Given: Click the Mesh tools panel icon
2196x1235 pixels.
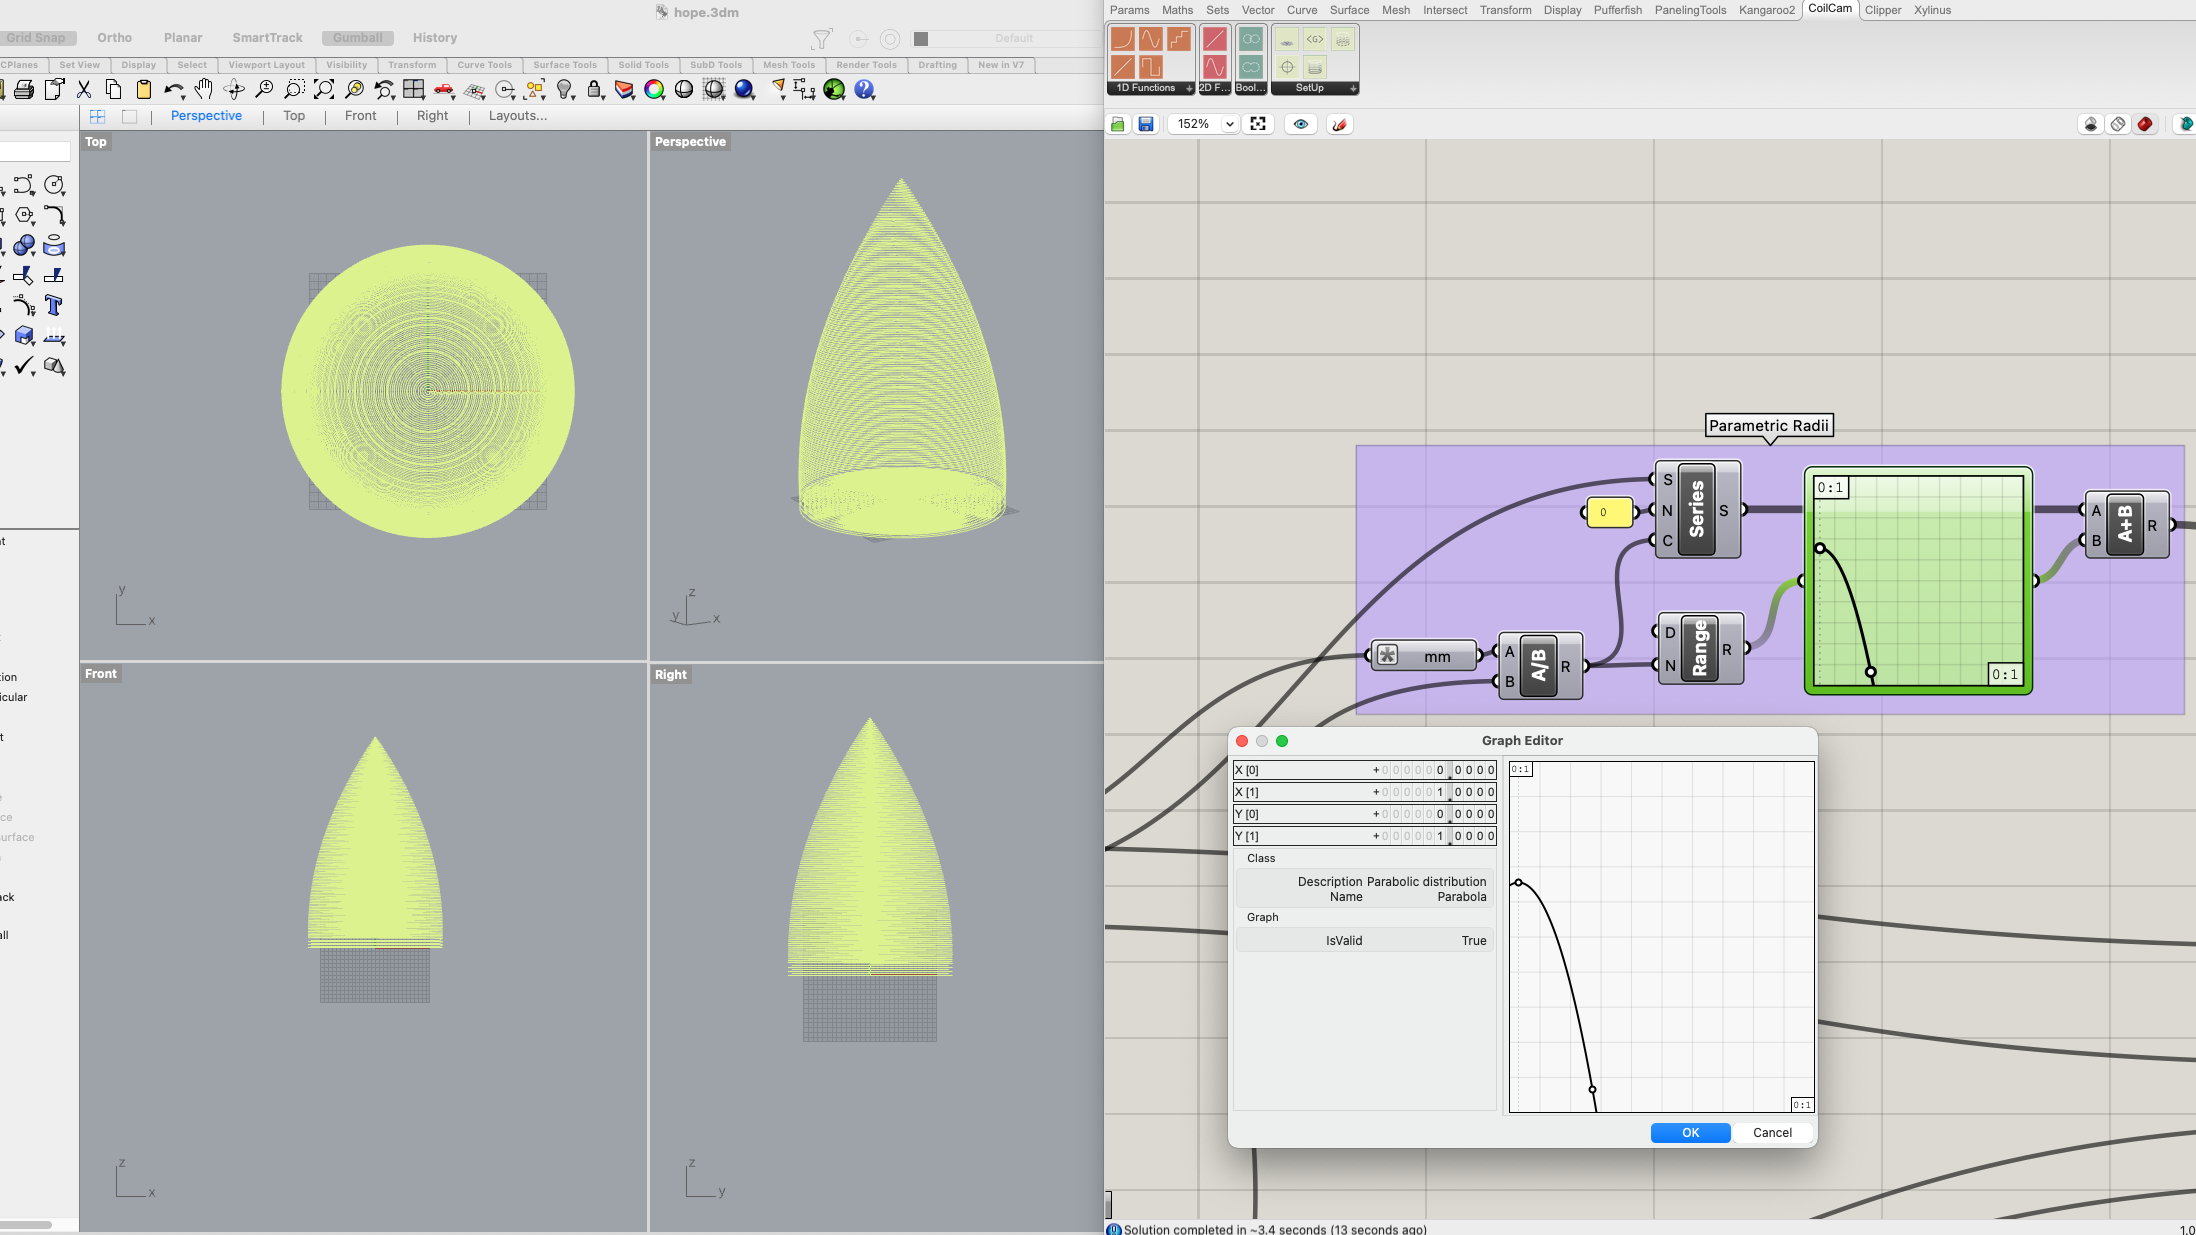Looking at the screenshot, I should pyautogui.click(x=786, y=65).
